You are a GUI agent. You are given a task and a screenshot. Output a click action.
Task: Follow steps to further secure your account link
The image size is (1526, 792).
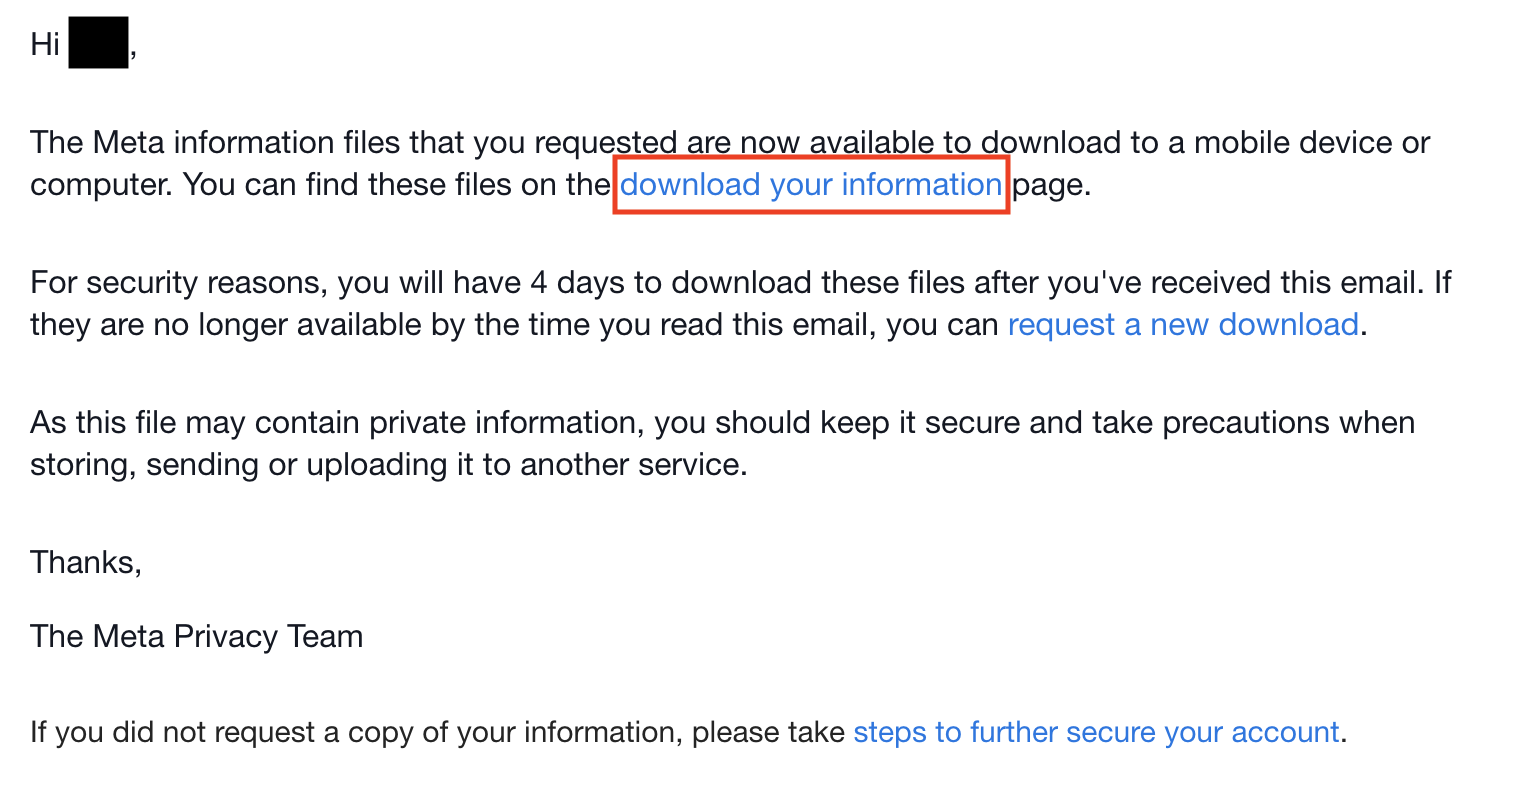pyautogui.click(x=1095, y=732)
